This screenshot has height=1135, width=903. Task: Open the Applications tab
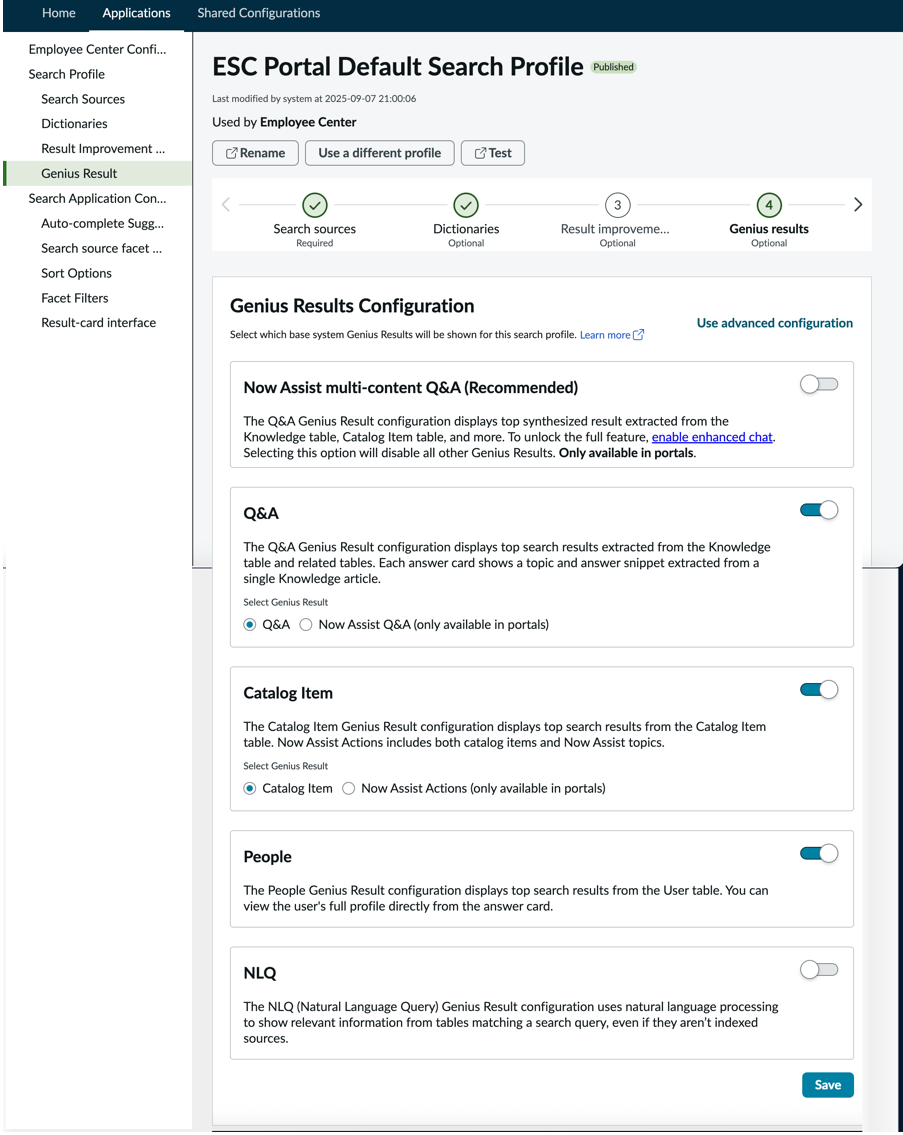click(x=136, y=13)
